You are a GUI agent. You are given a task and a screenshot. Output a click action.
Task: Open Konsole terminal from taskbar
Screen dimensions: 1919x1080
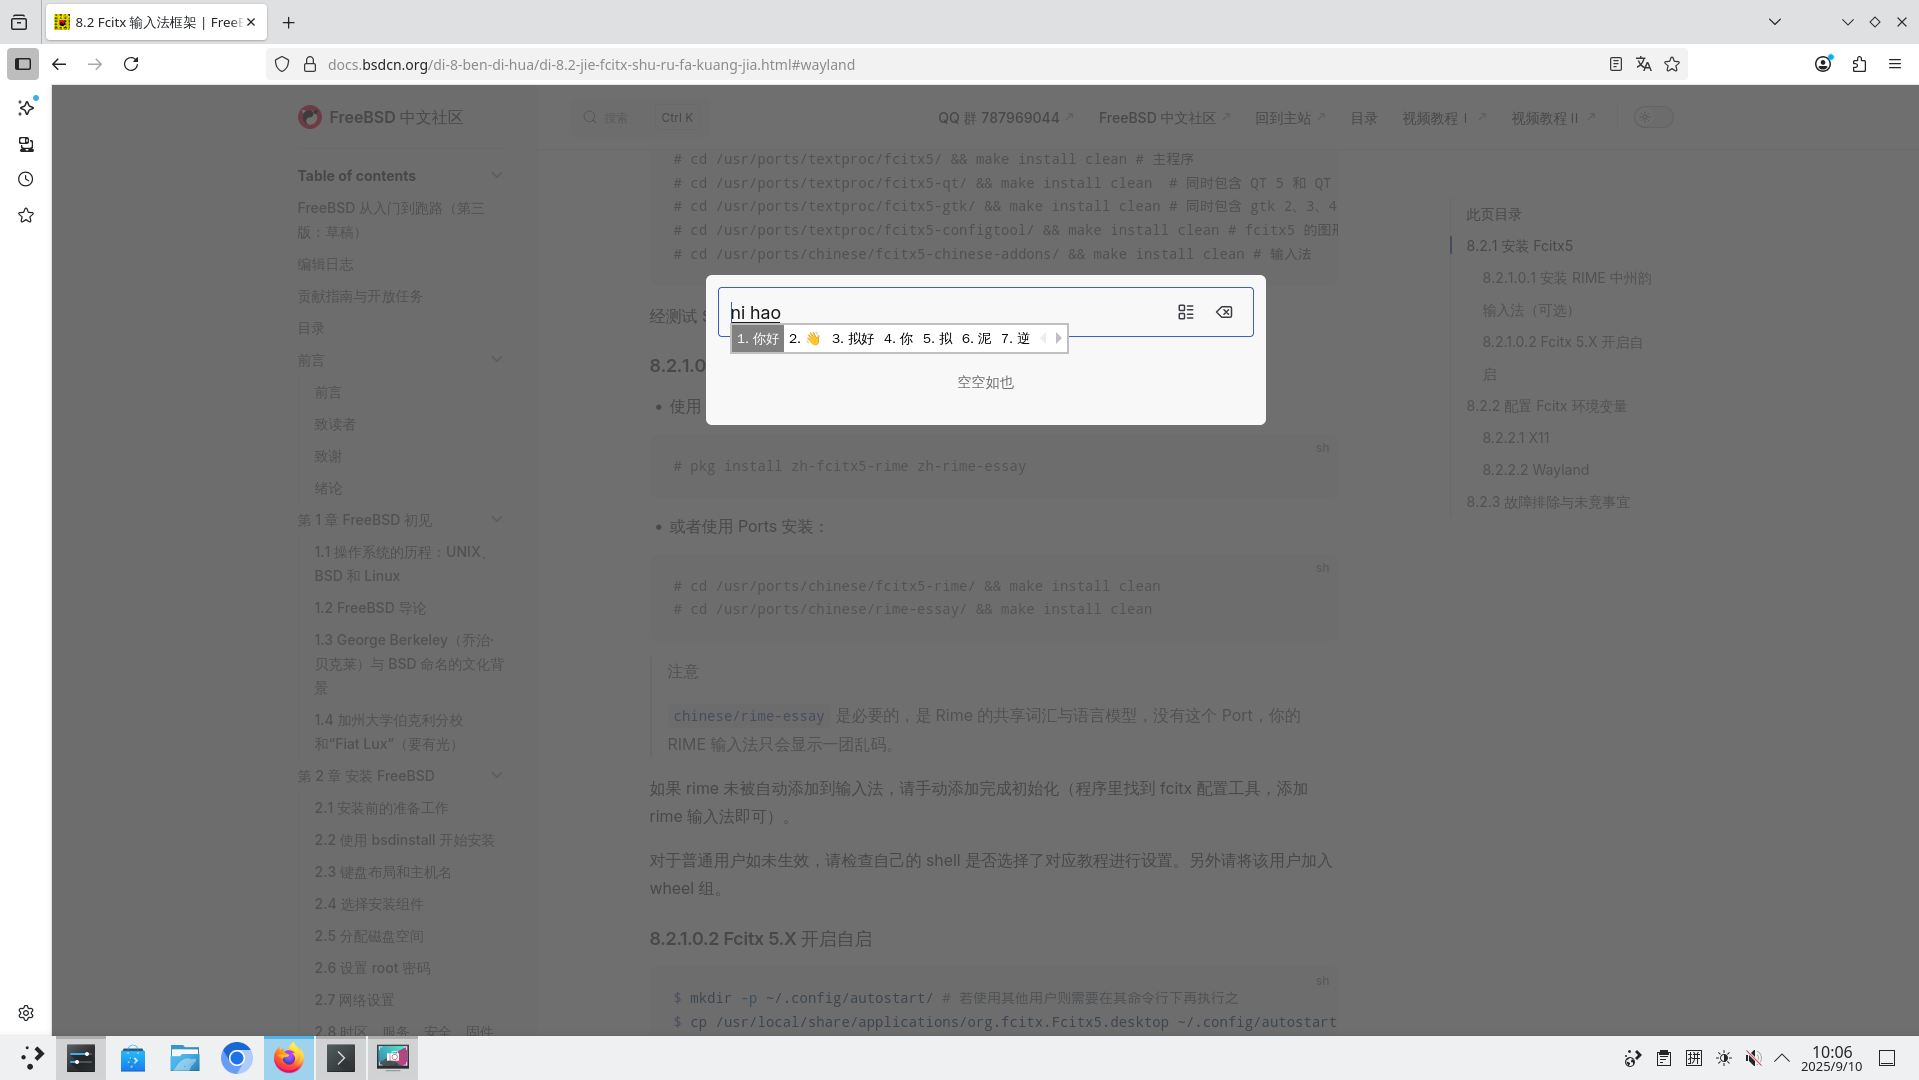tap(341, 1057)
